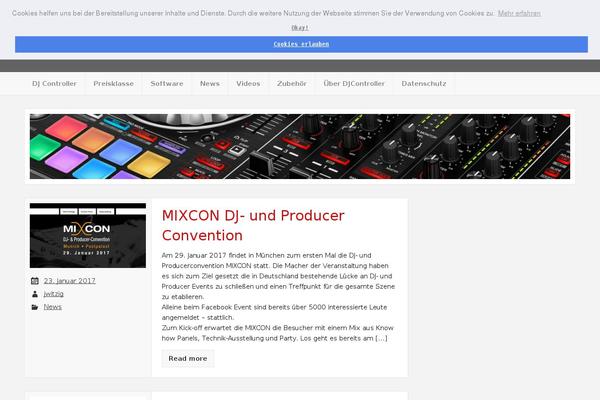Open the 'Preisklasse' menu item
Screen dimensions: 600x400
(114, 83)
